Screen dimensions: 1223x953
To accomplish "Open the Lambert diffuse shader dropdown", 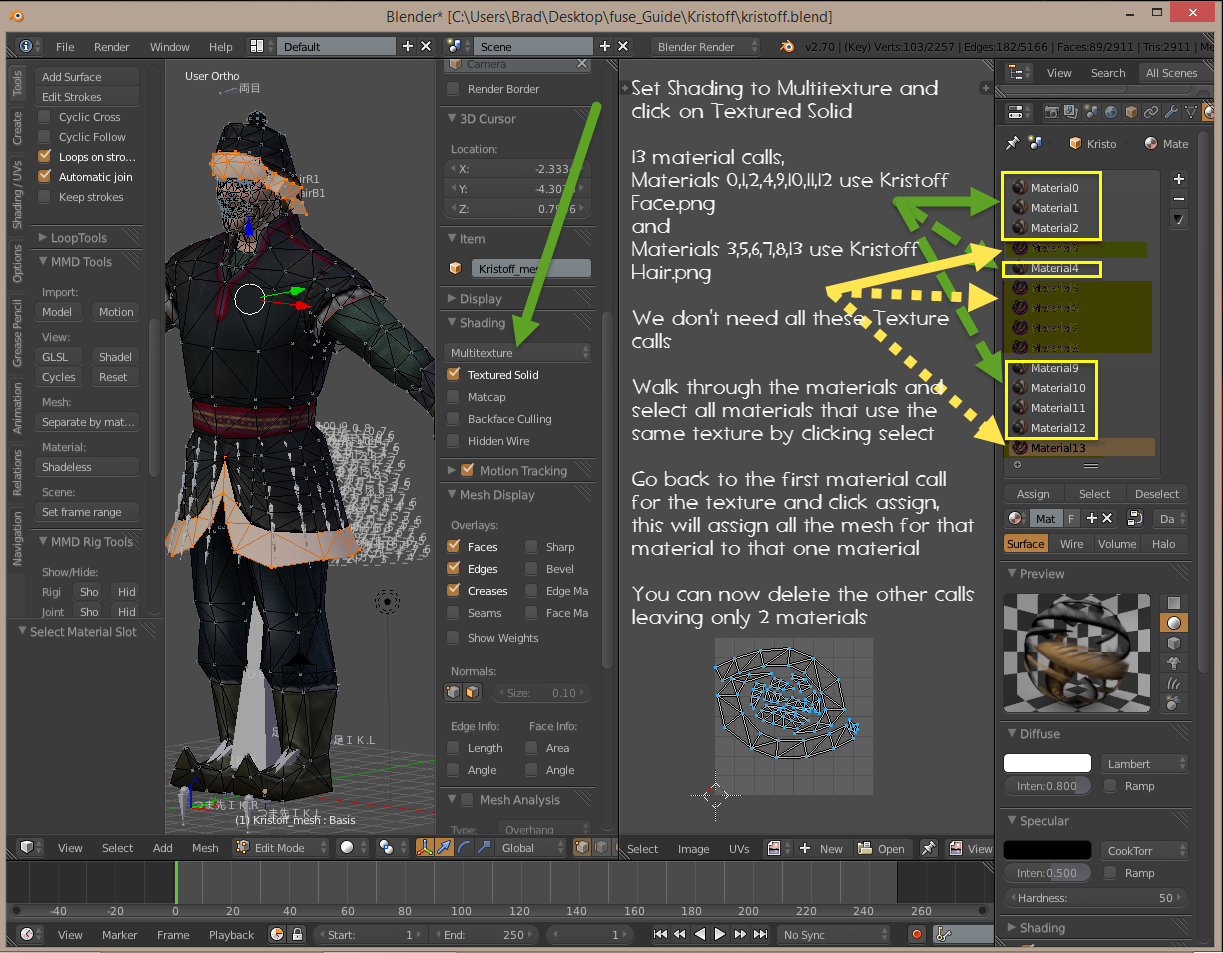I will (x=1144, y=763).
